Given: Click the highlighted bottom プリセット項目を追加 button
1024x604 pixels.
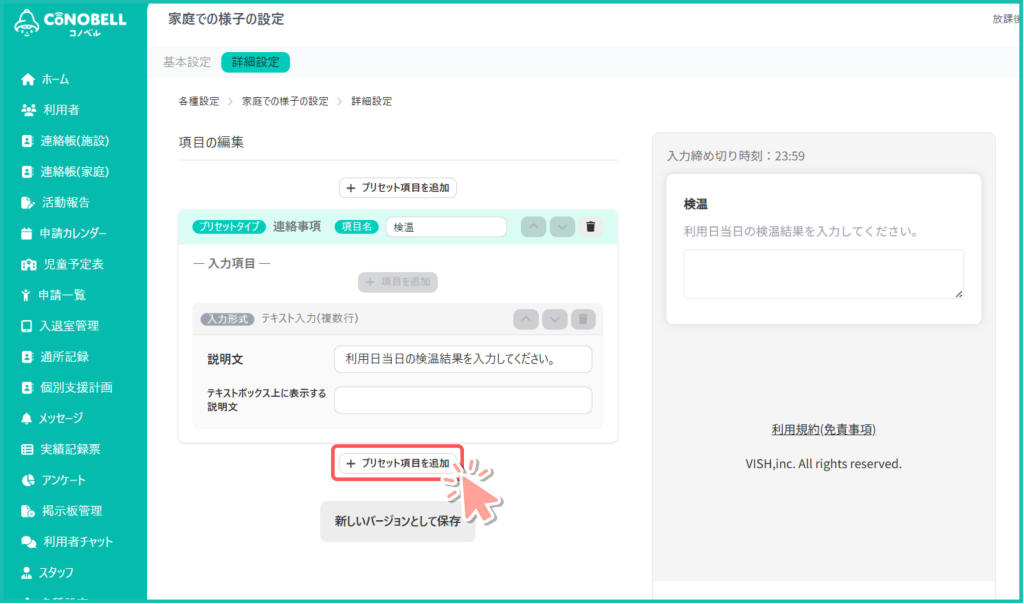Looking at the screenshot, I should (x=398, y=463).
